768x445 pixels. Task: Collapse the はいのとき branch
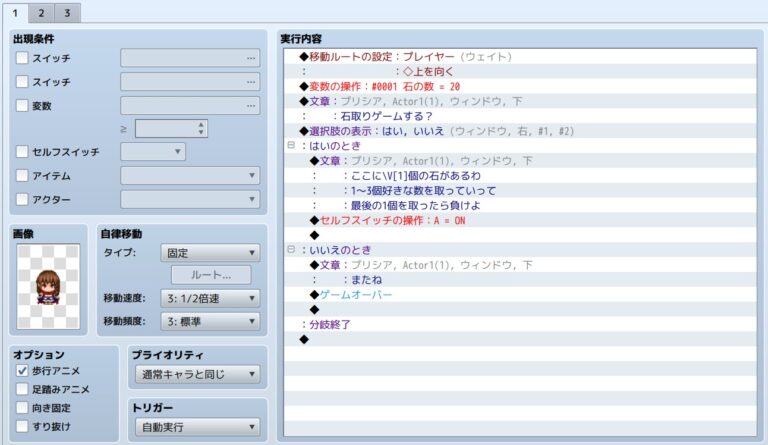click(291, 145)
